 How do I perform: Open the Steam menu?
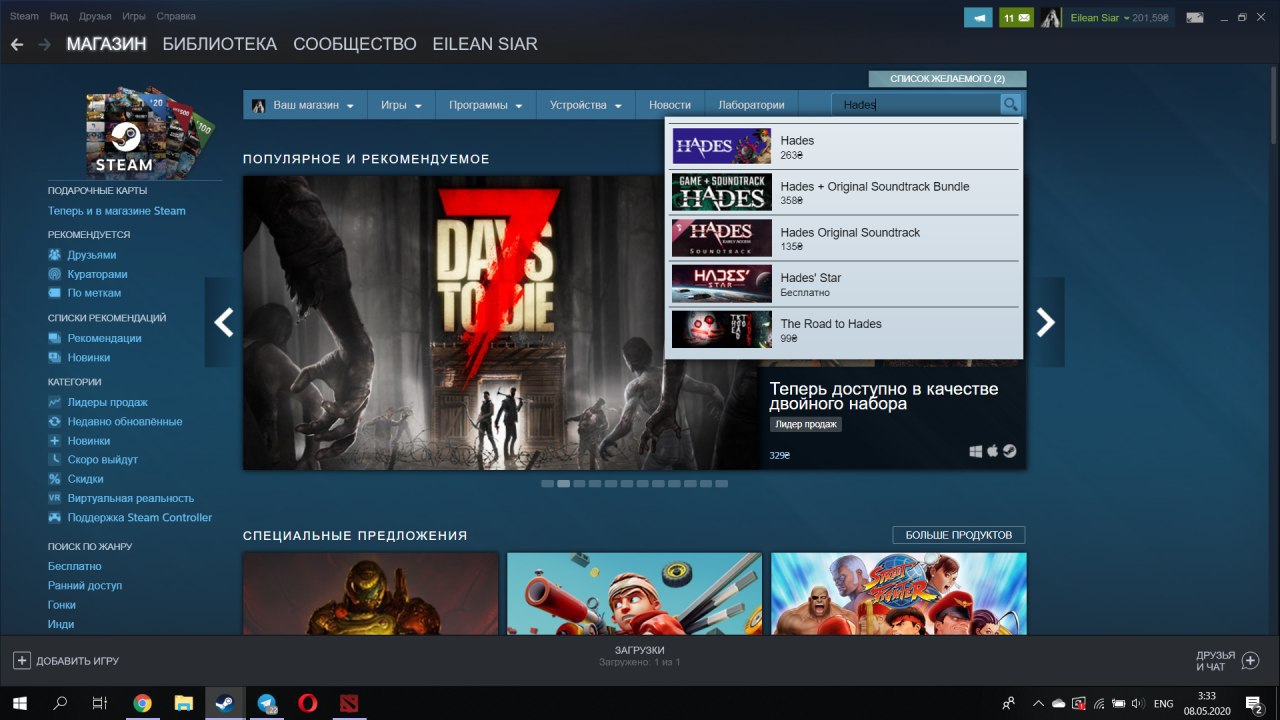click(x=24, y=17)
